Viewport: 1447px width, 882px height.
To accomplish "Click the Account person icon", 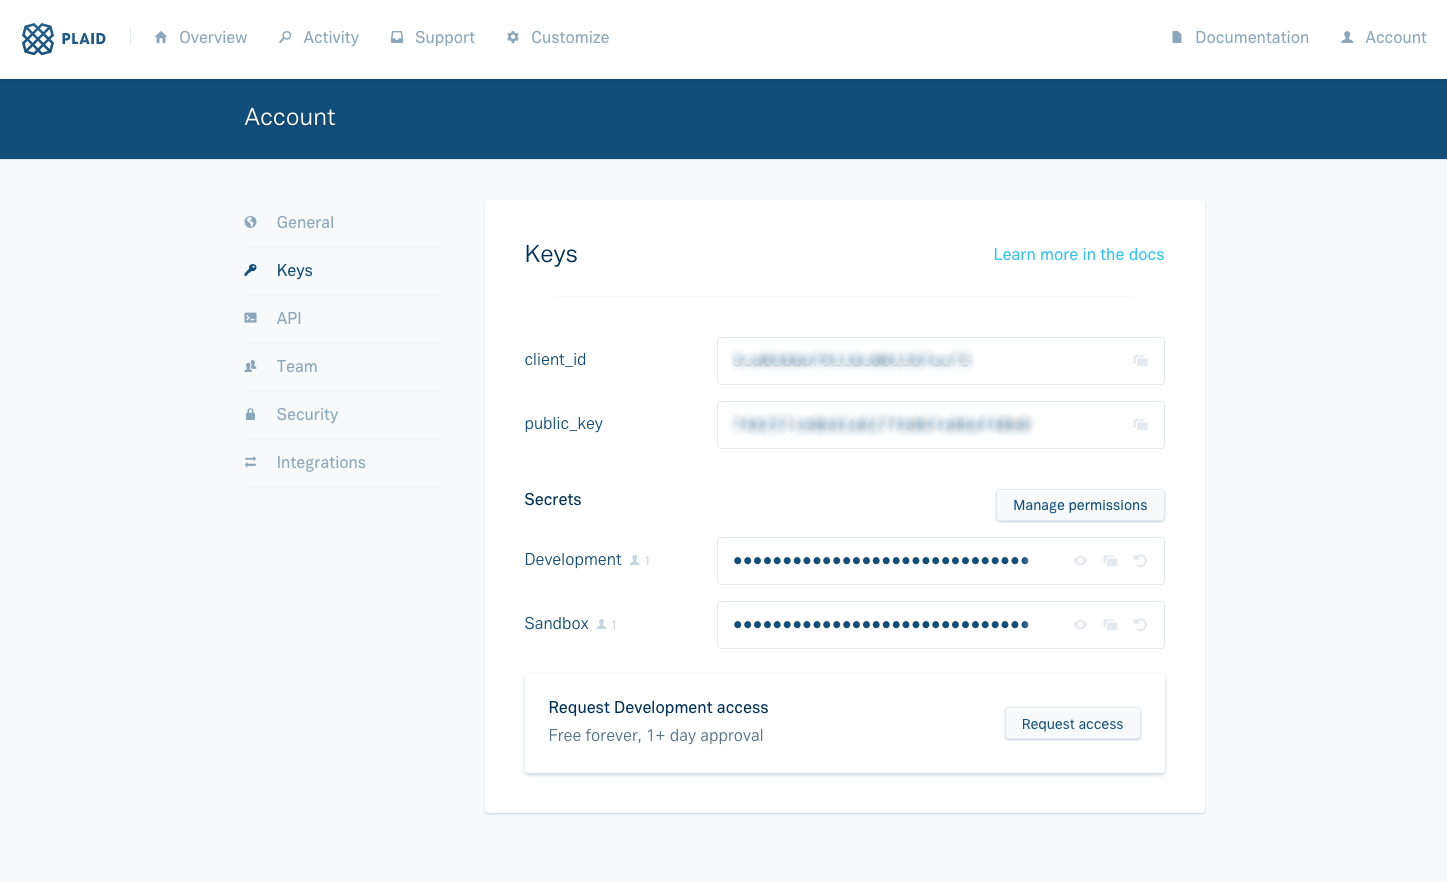I will [1350, 37].
